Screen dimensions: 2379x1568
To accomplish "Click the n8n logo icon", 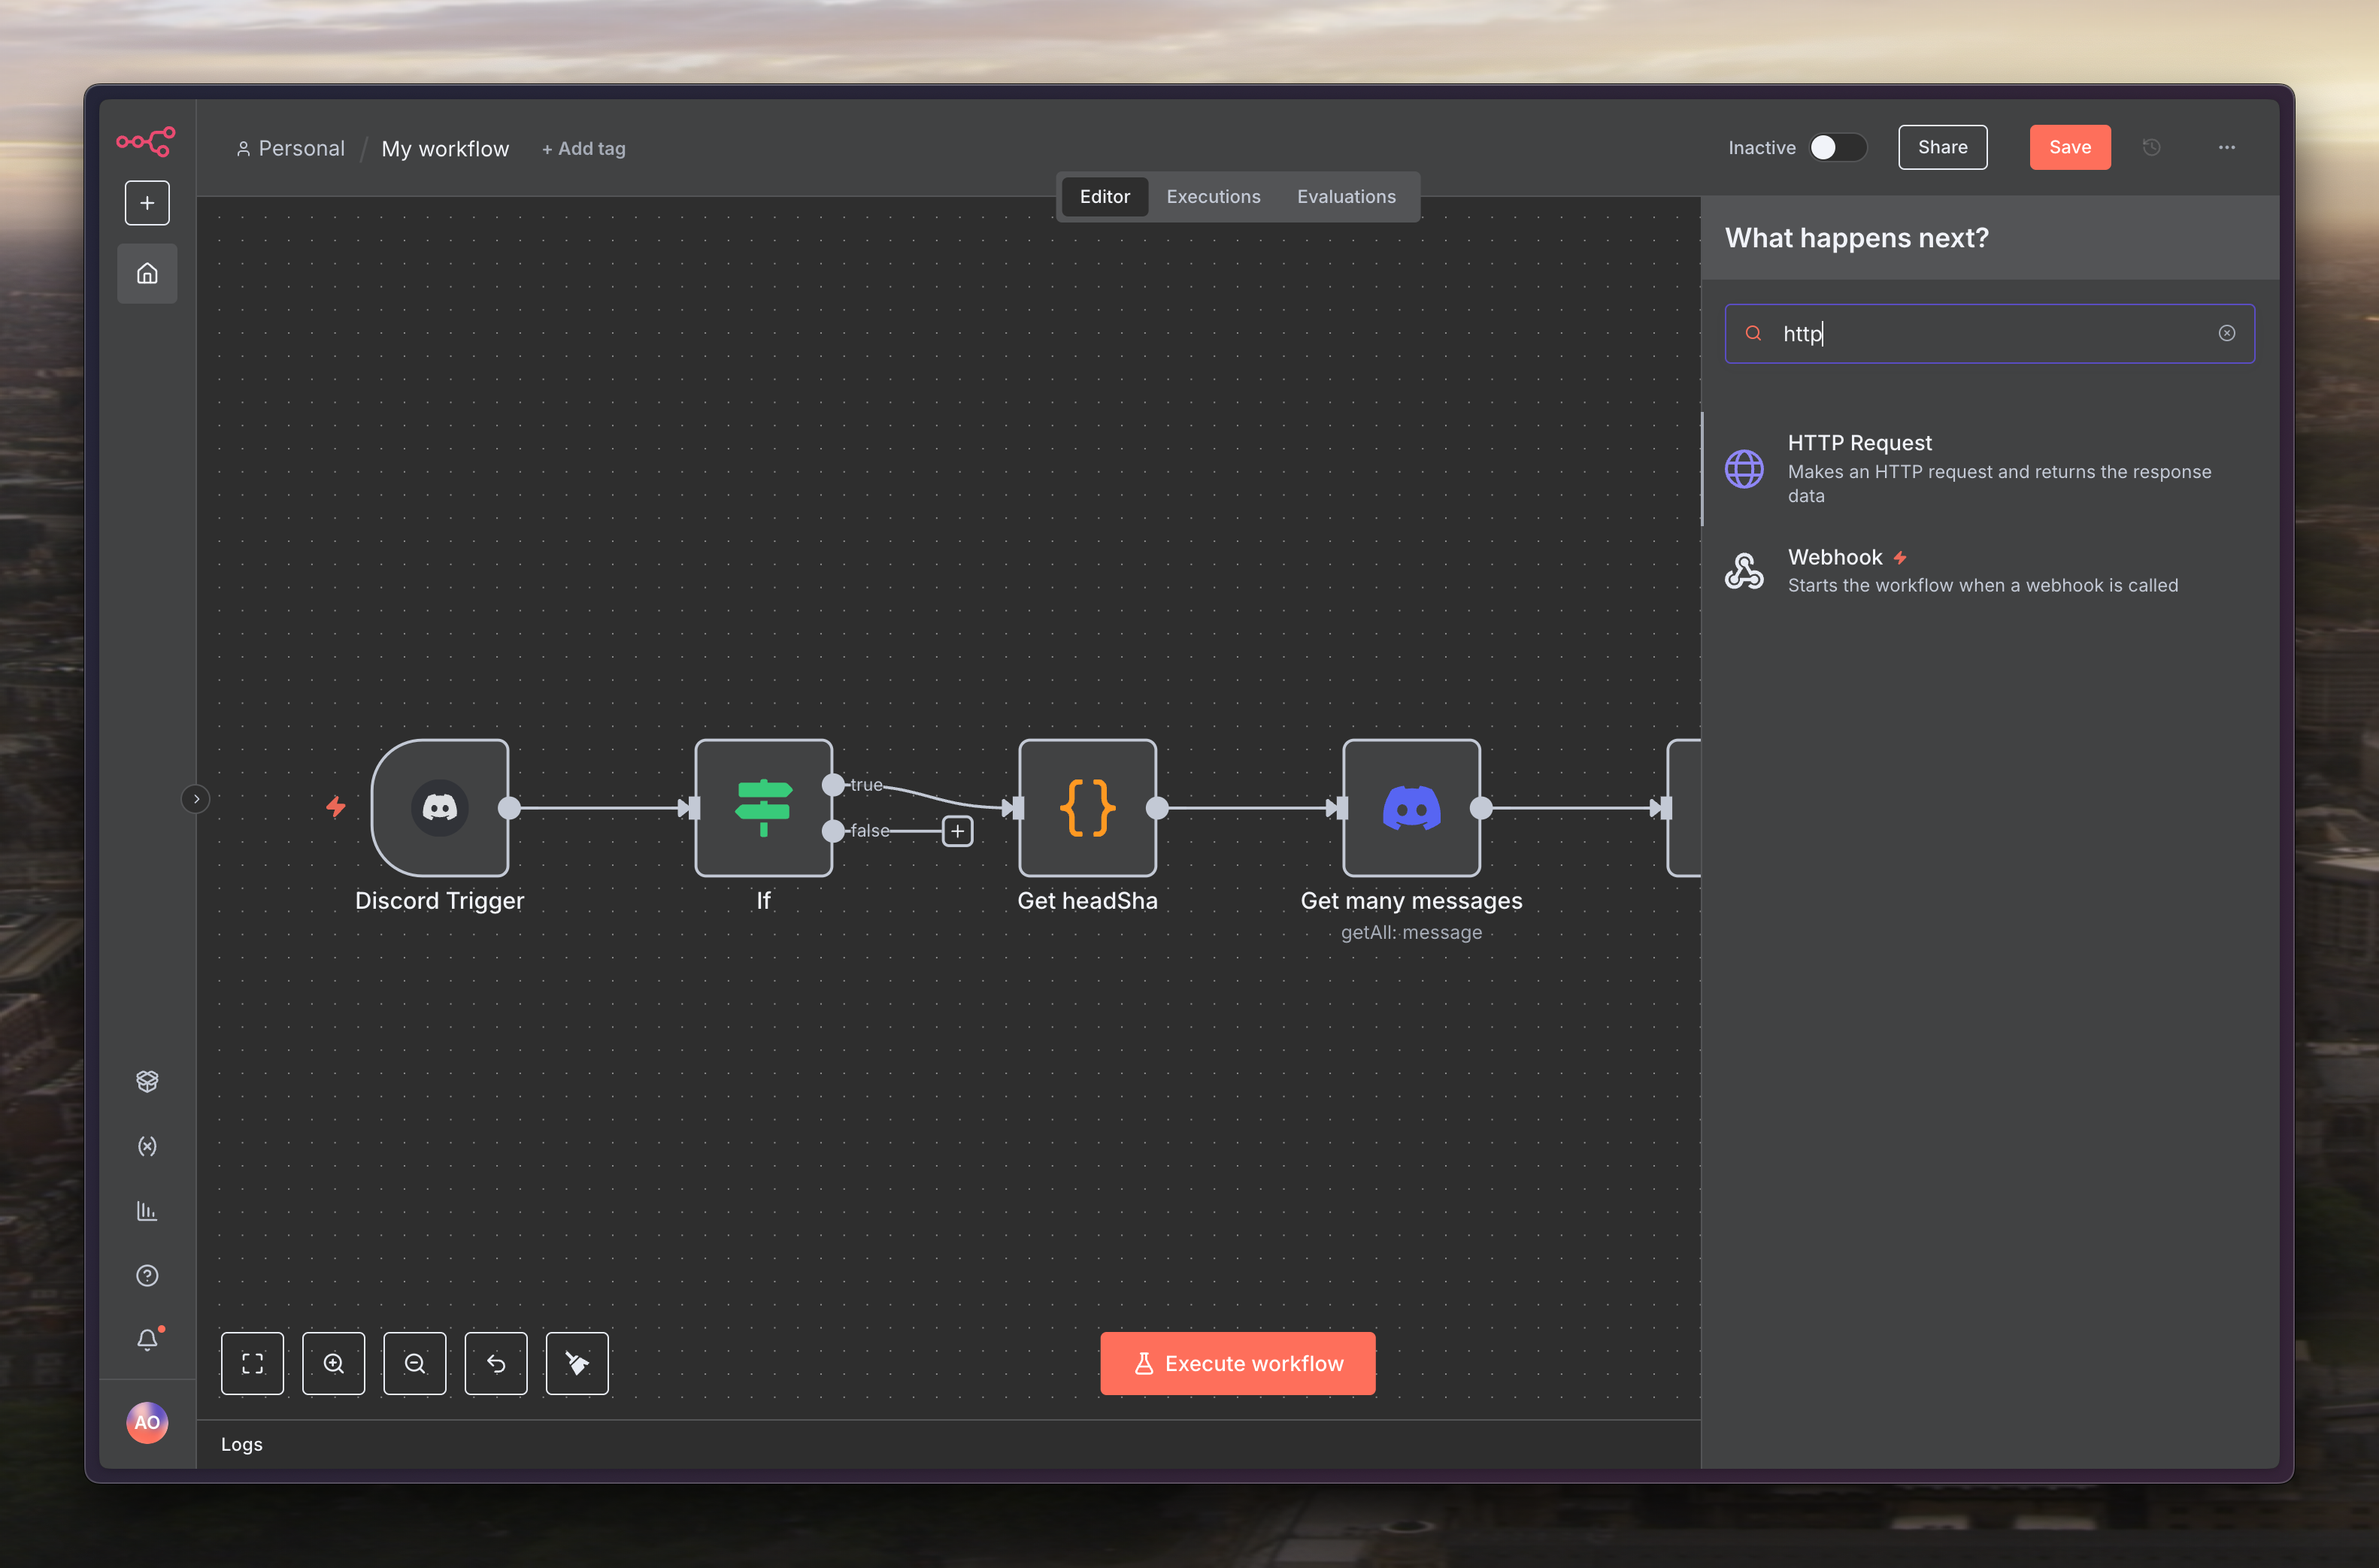I will coord(146,141).
